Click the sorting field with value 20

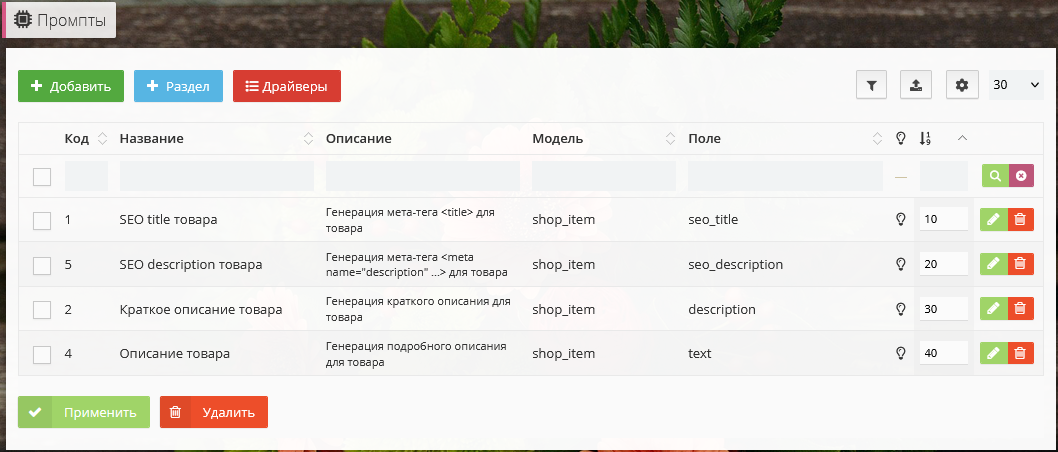coord(944,264)
